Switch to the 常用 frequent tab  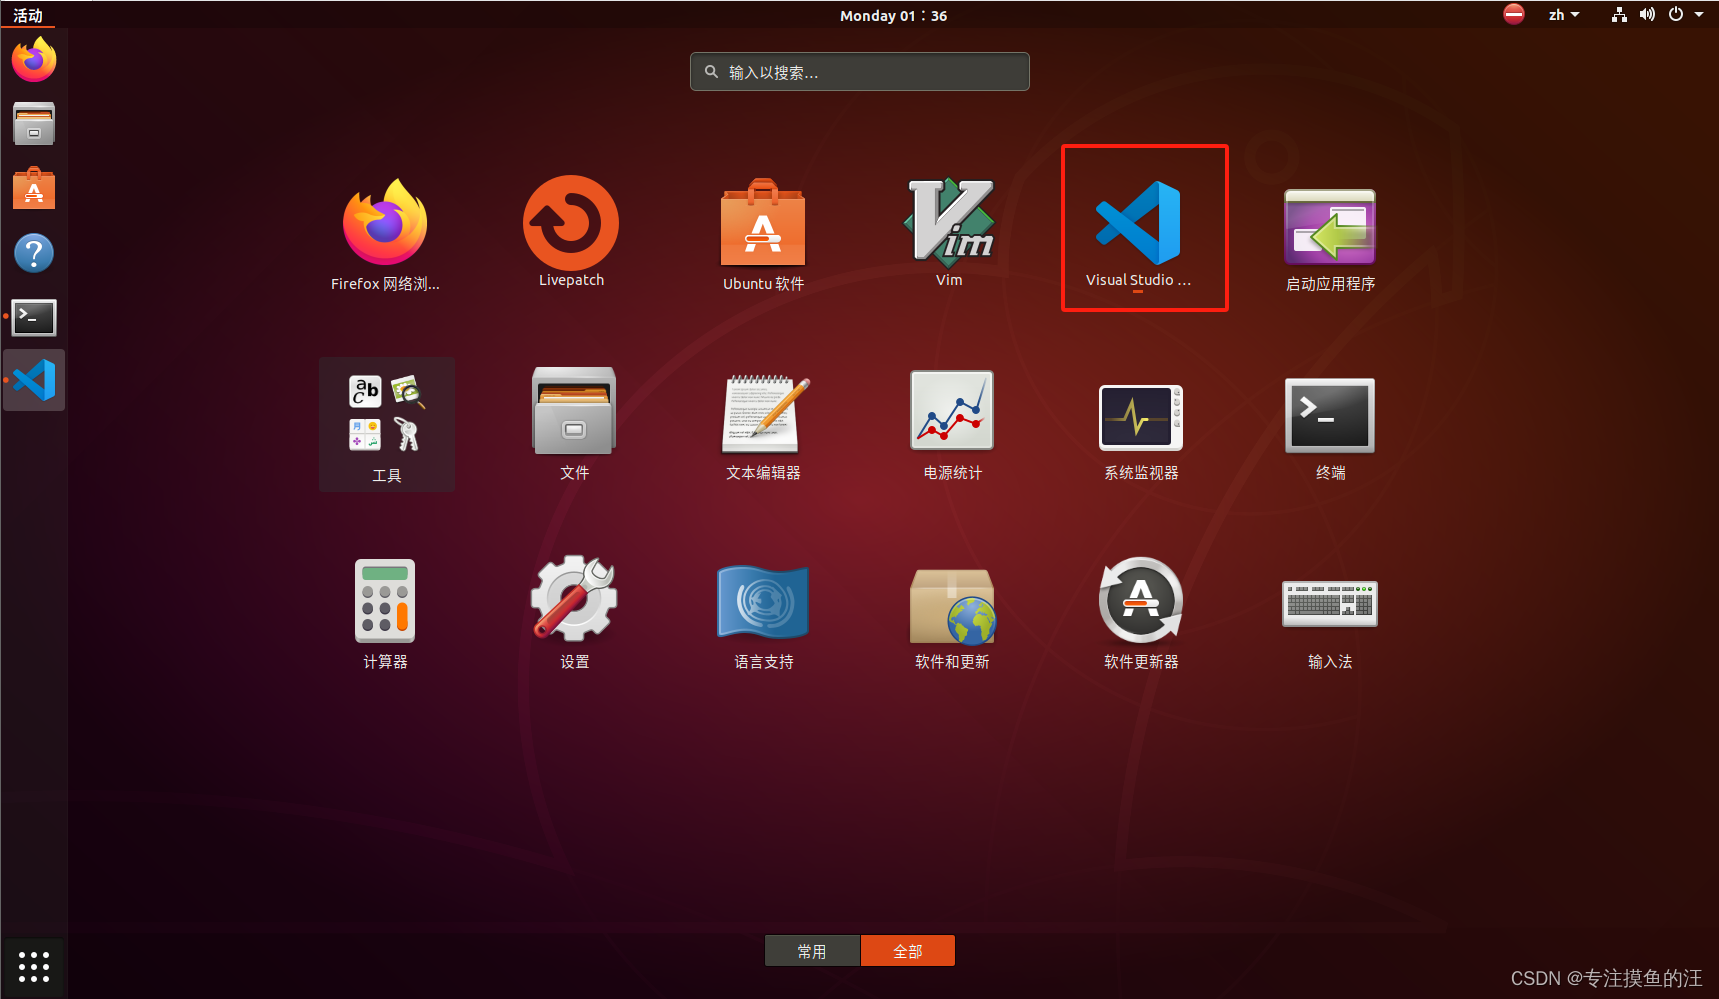pos(812,951)
